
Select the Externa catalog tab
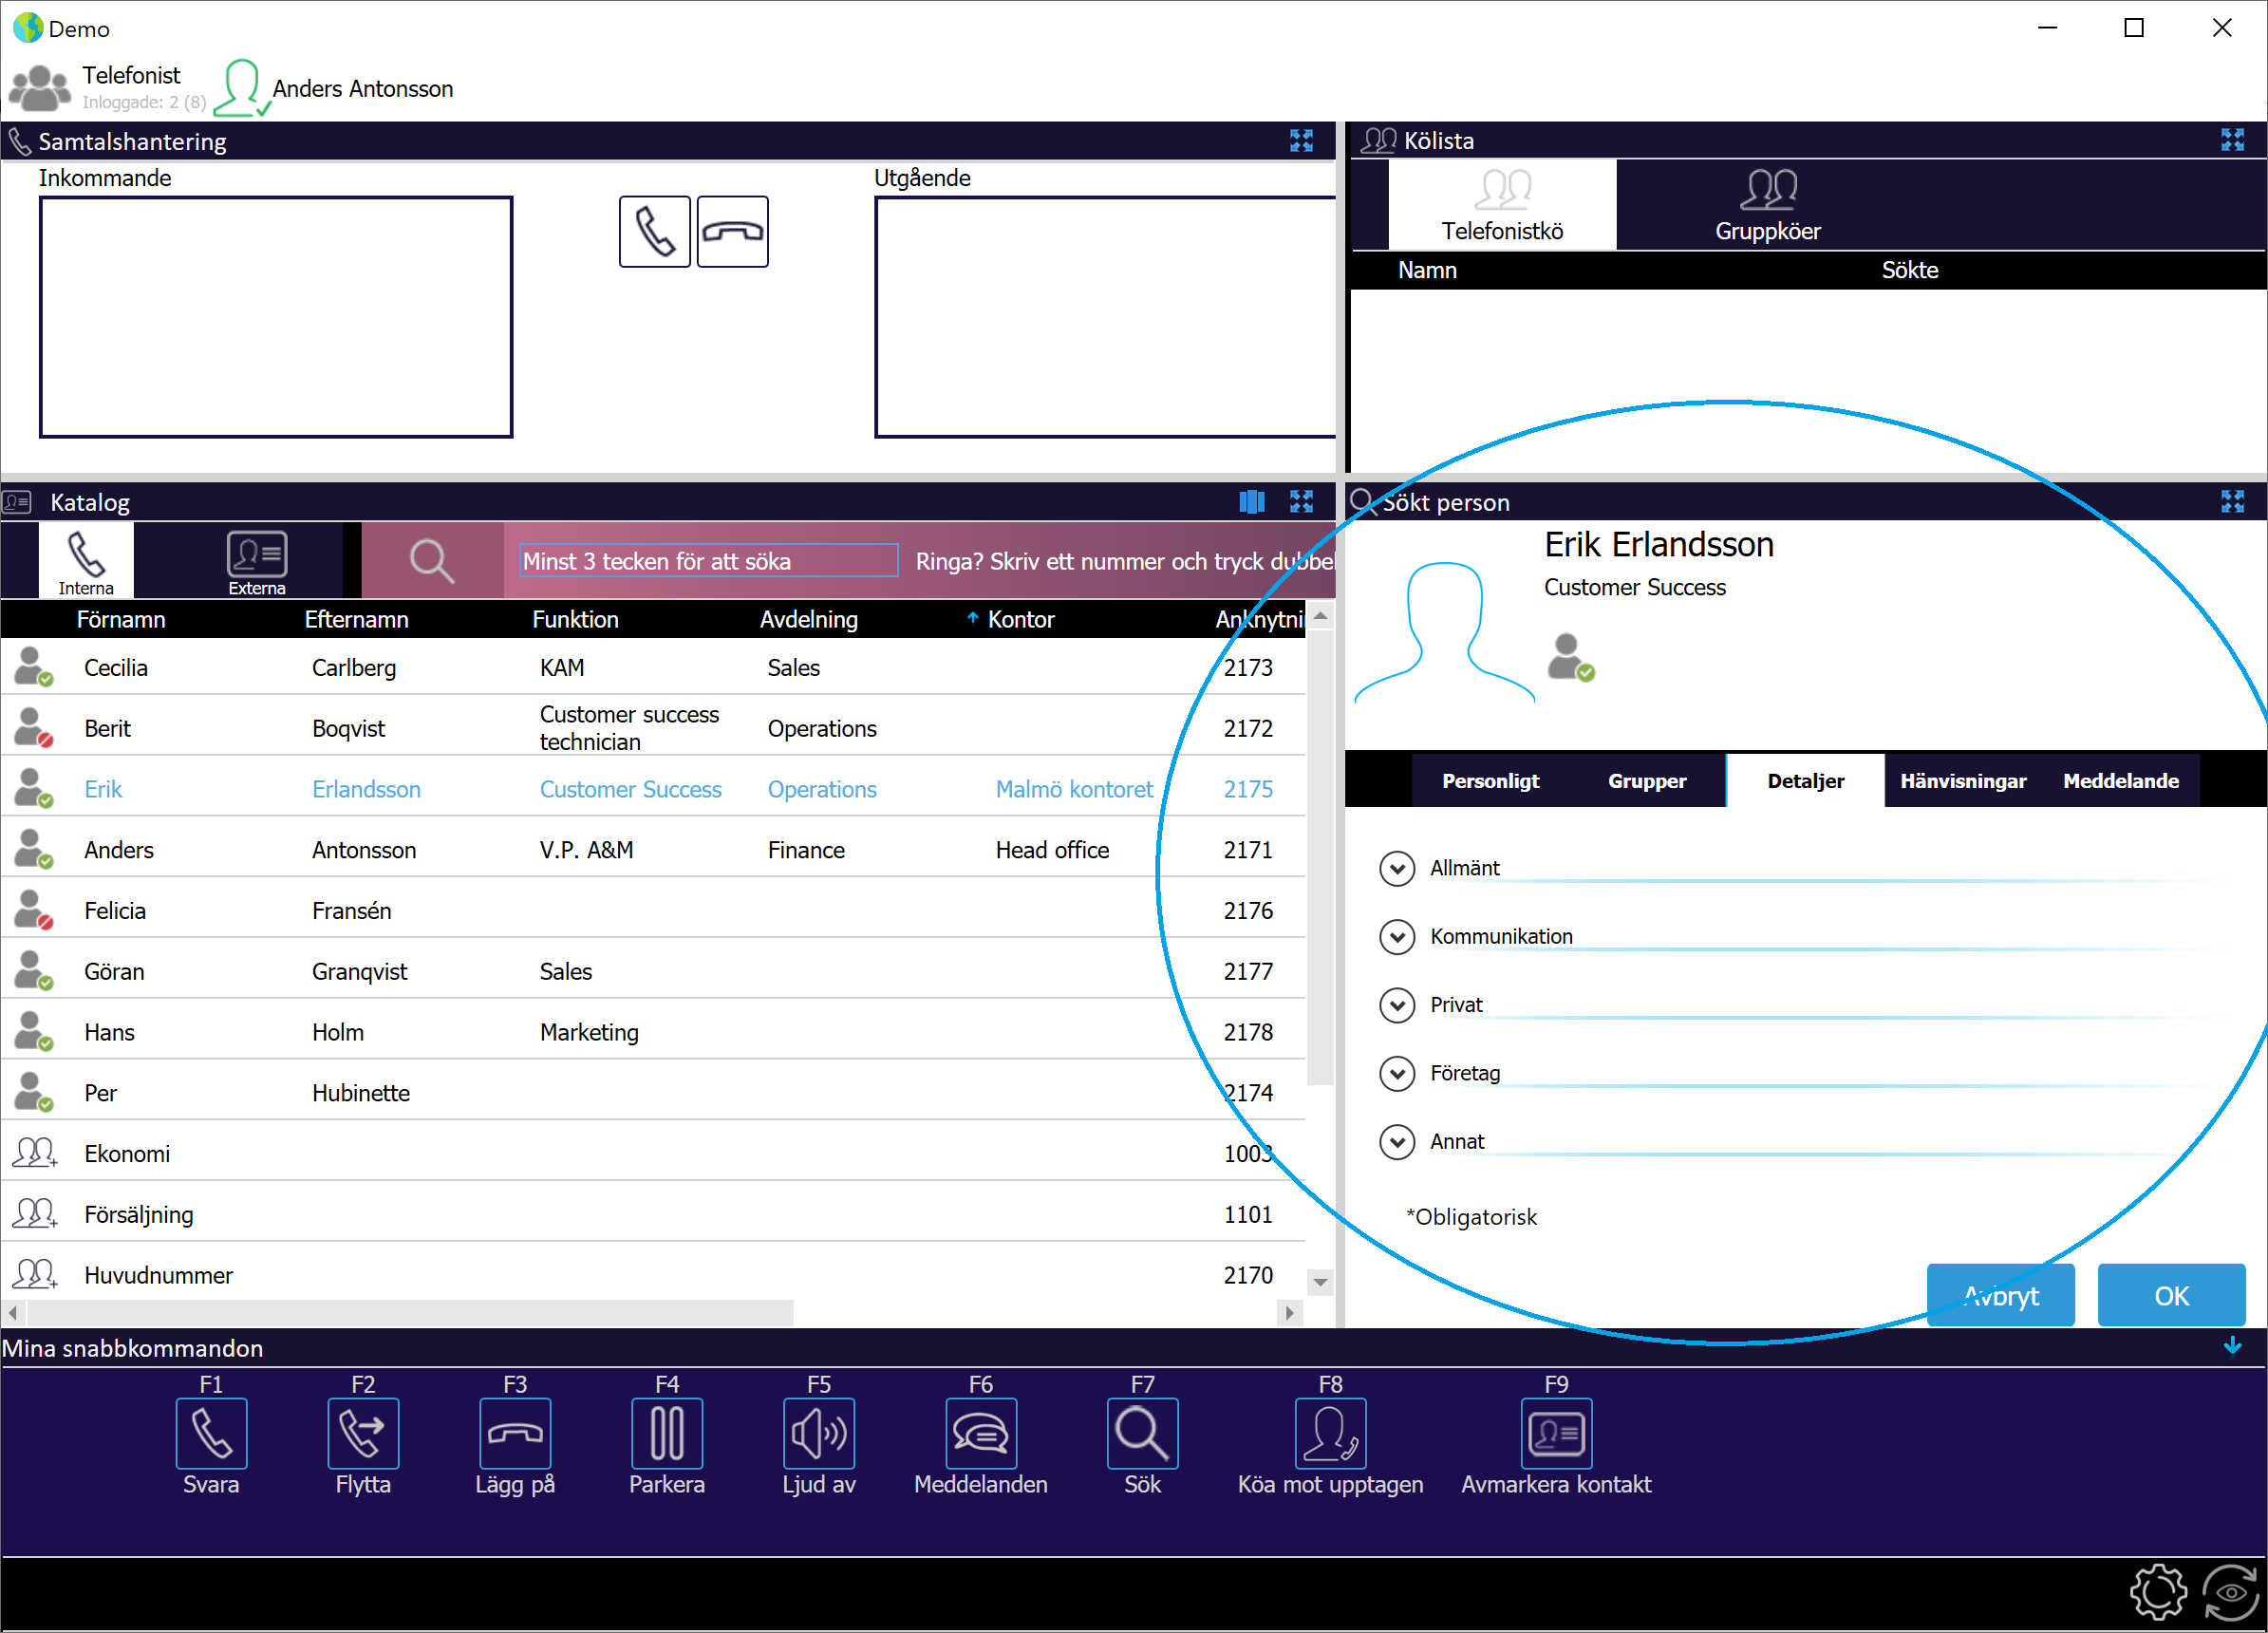257,561
